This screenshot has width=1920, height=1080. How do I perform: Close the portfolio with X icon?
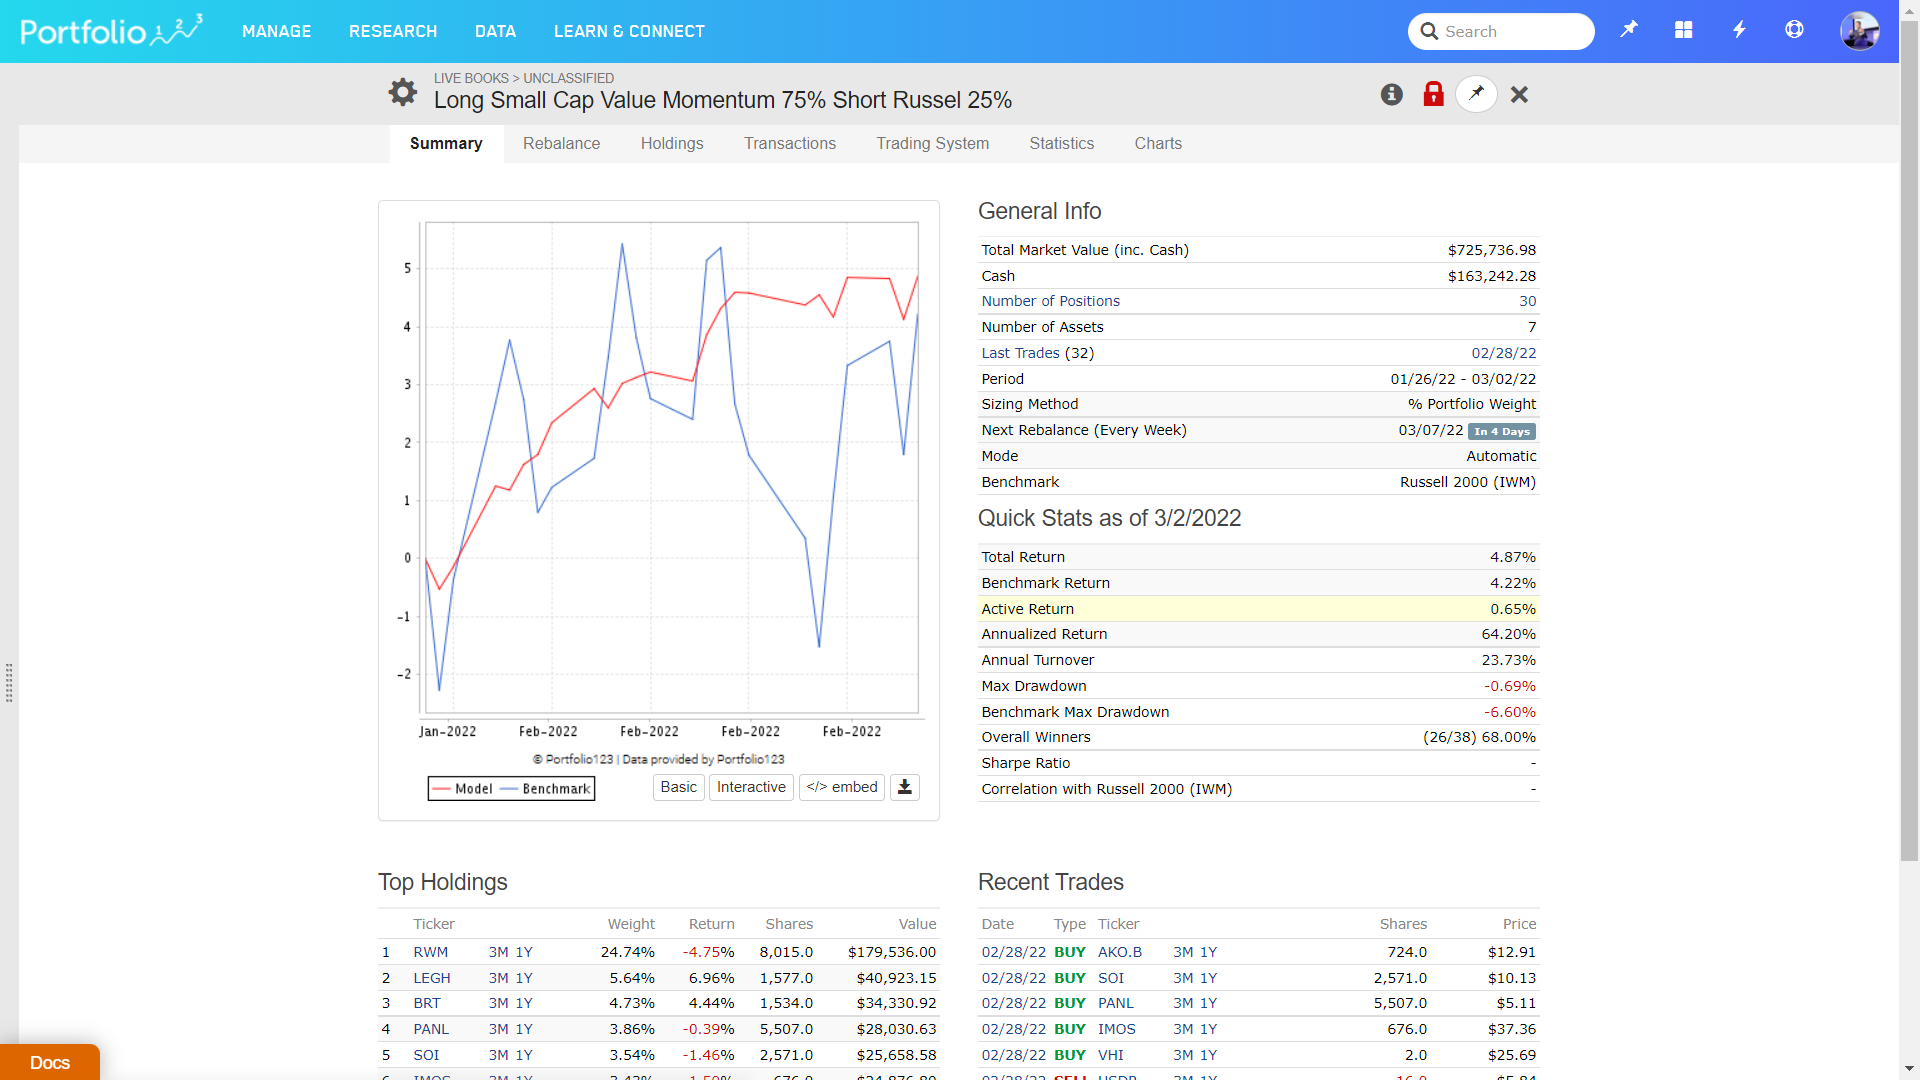click(x=1519, y=94)
